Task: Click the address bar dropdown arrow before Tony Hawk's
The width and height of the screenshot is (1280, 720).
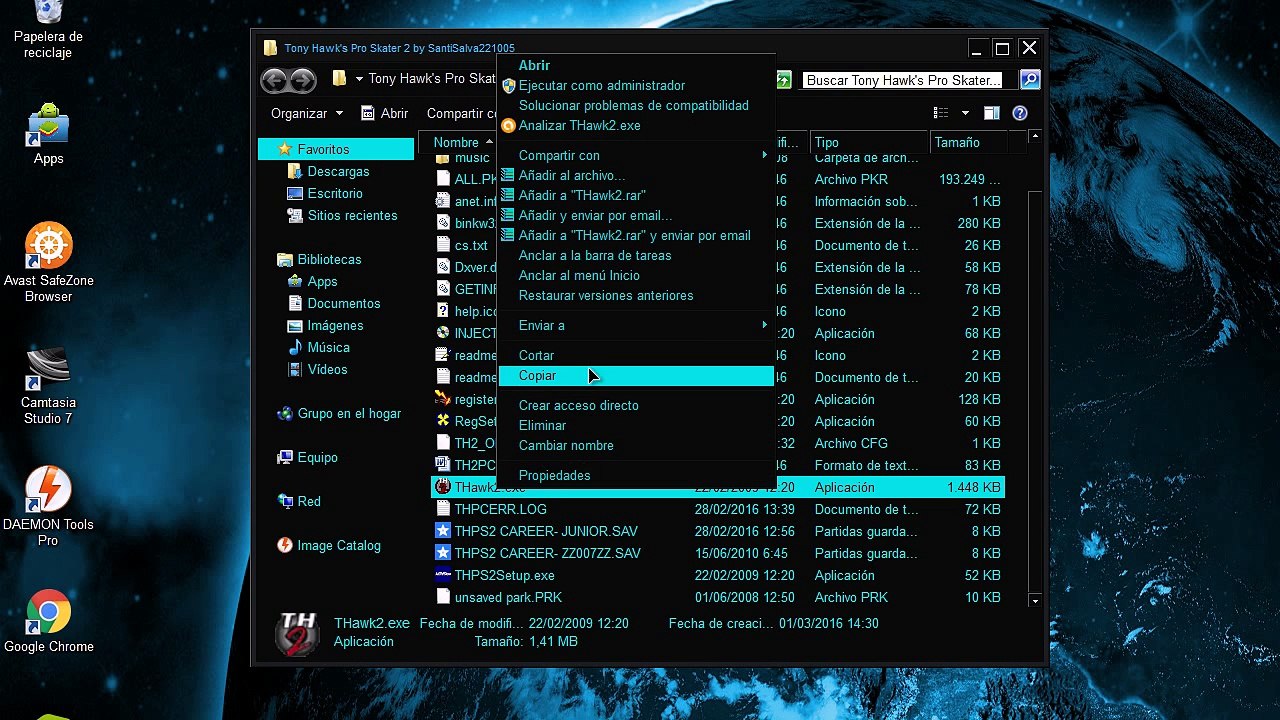Action: tap(358, 79)
